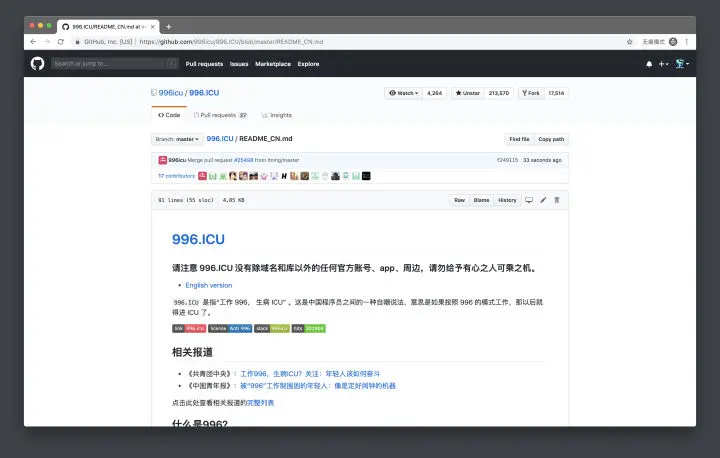Expand the Branch: master selector

[177, 139]
